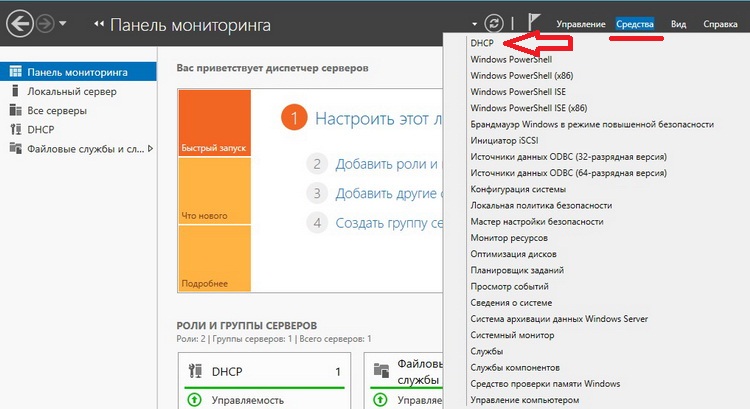
Task: Choose Windows PowerShell (x86) entry
Action: (521, 76)
